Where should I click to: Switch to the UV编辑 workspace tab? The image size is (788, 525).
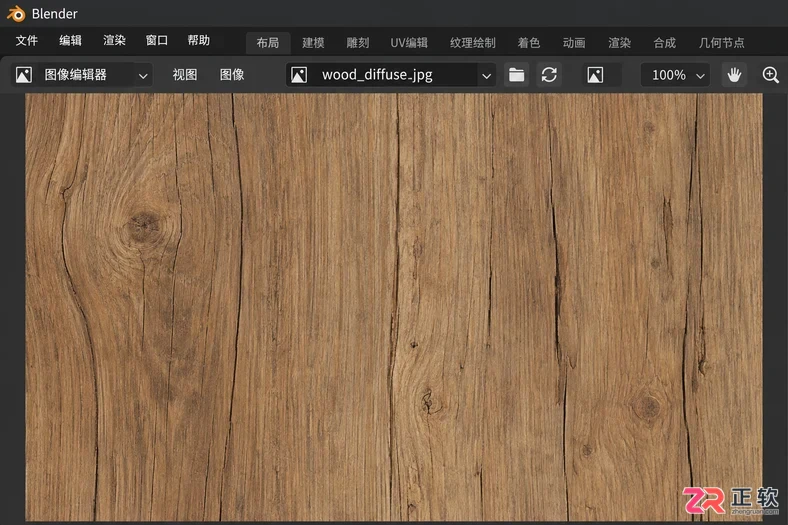click(x=409, y=43)
